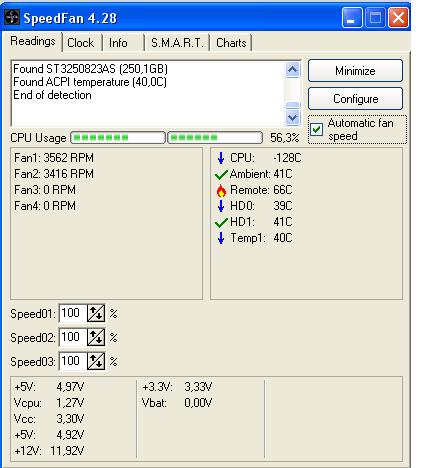The width and height of the screenshot is (431, 468).
Task: Click the blue down arrow beside Temp1
Action: click(221, 238)
